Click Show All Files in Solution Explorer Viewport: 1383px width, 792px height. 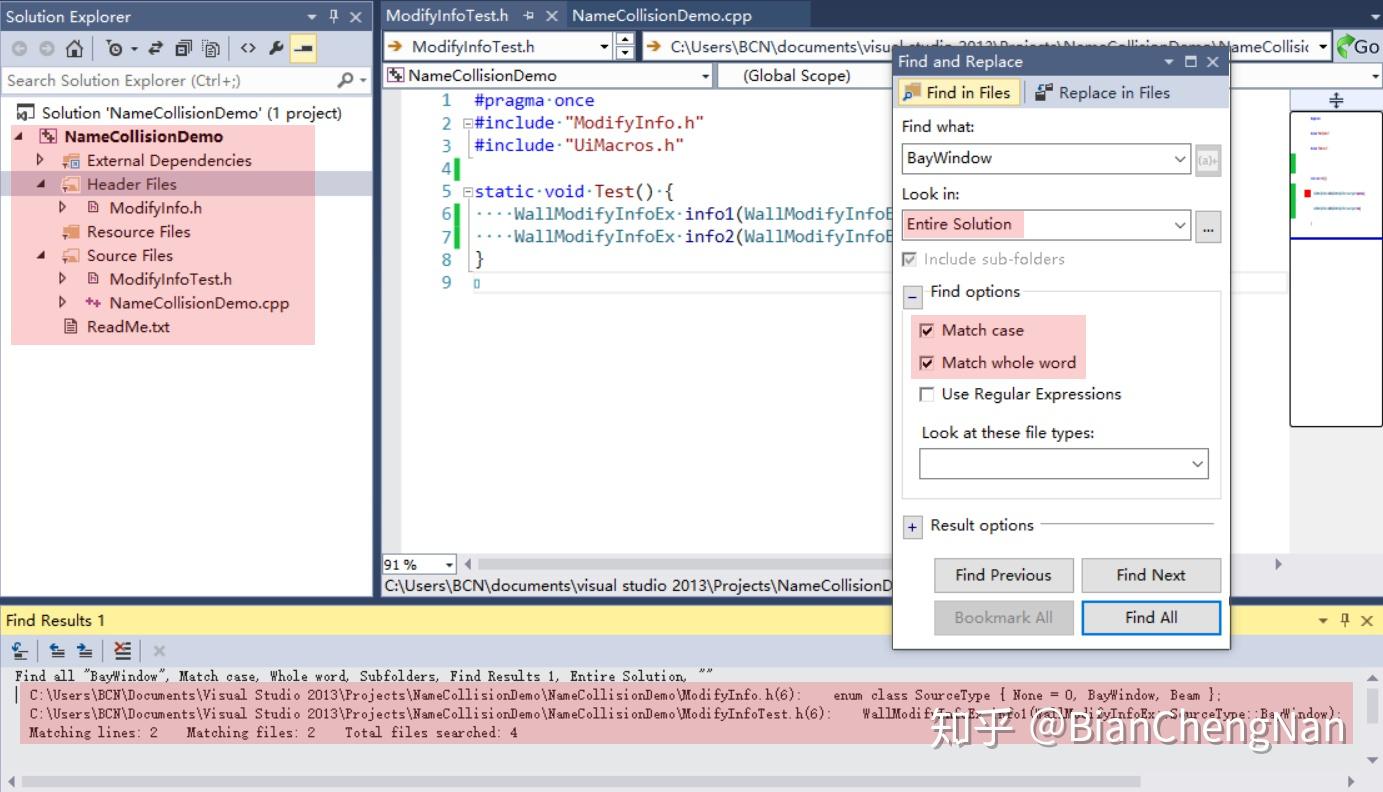pyautogui.click(x=211, y=47)
